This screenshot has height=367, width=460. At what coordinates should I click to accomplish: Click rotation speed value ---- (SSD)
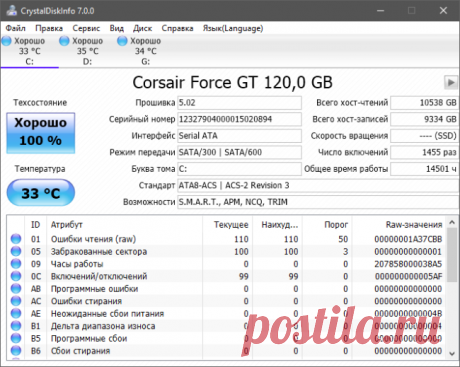(x=425, y=136)
